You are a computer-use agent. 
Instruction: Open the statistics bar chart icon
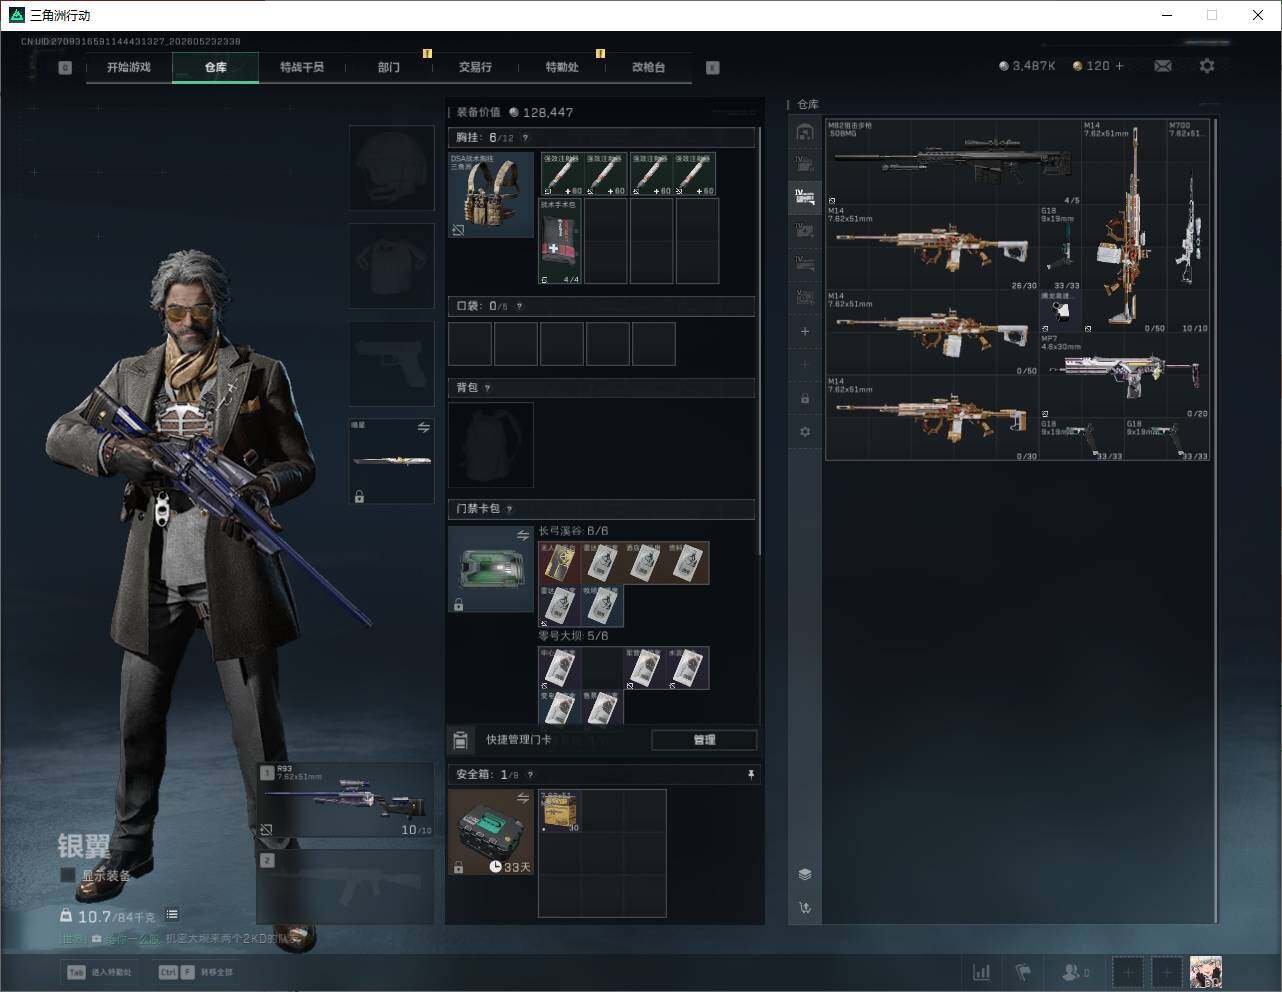[982, 972]
